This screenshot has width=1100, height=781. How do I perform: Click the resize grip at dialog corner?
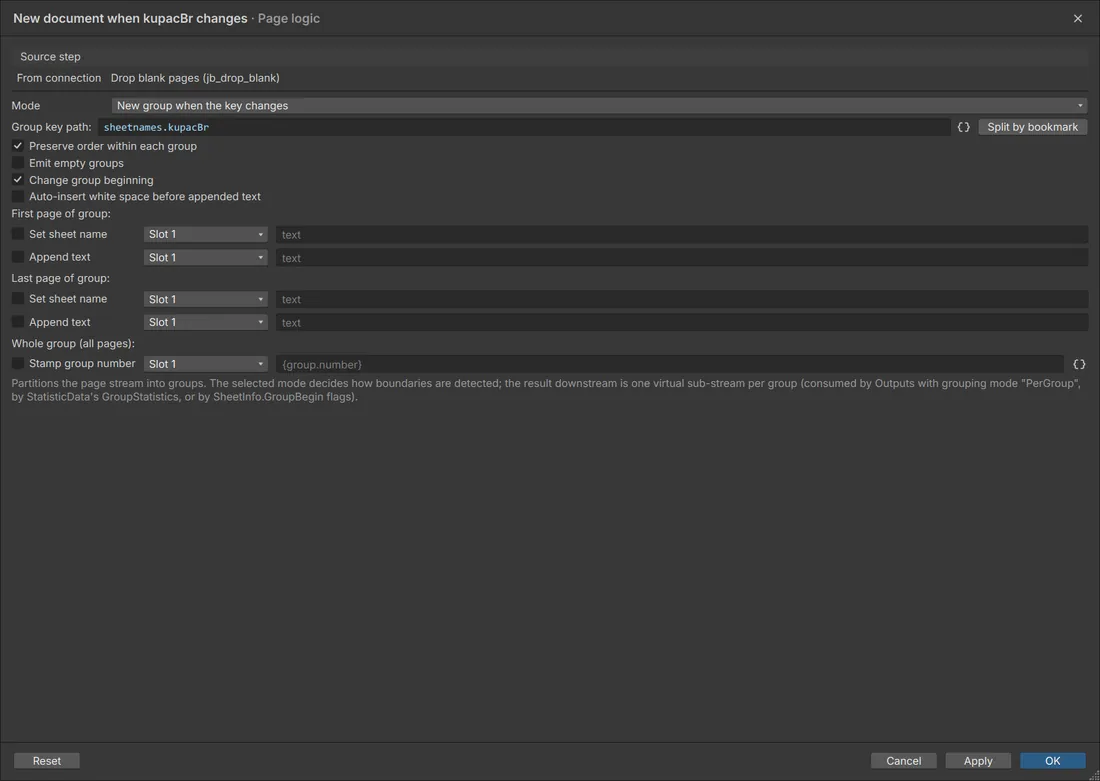coord(1094,775)
